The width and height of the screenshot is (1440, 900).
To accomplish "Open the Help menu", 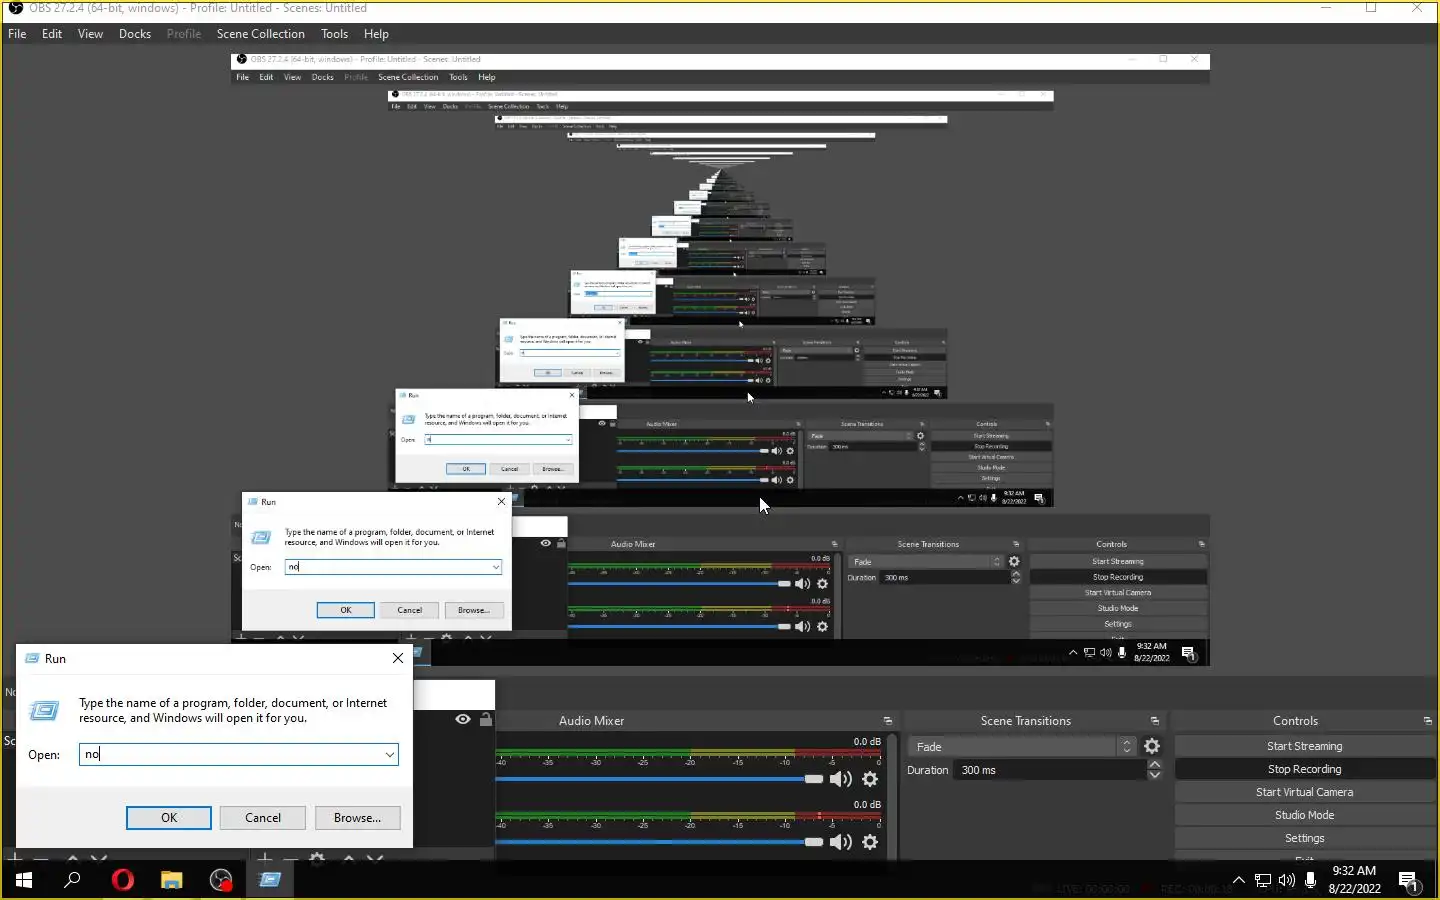I will point(376,34).
